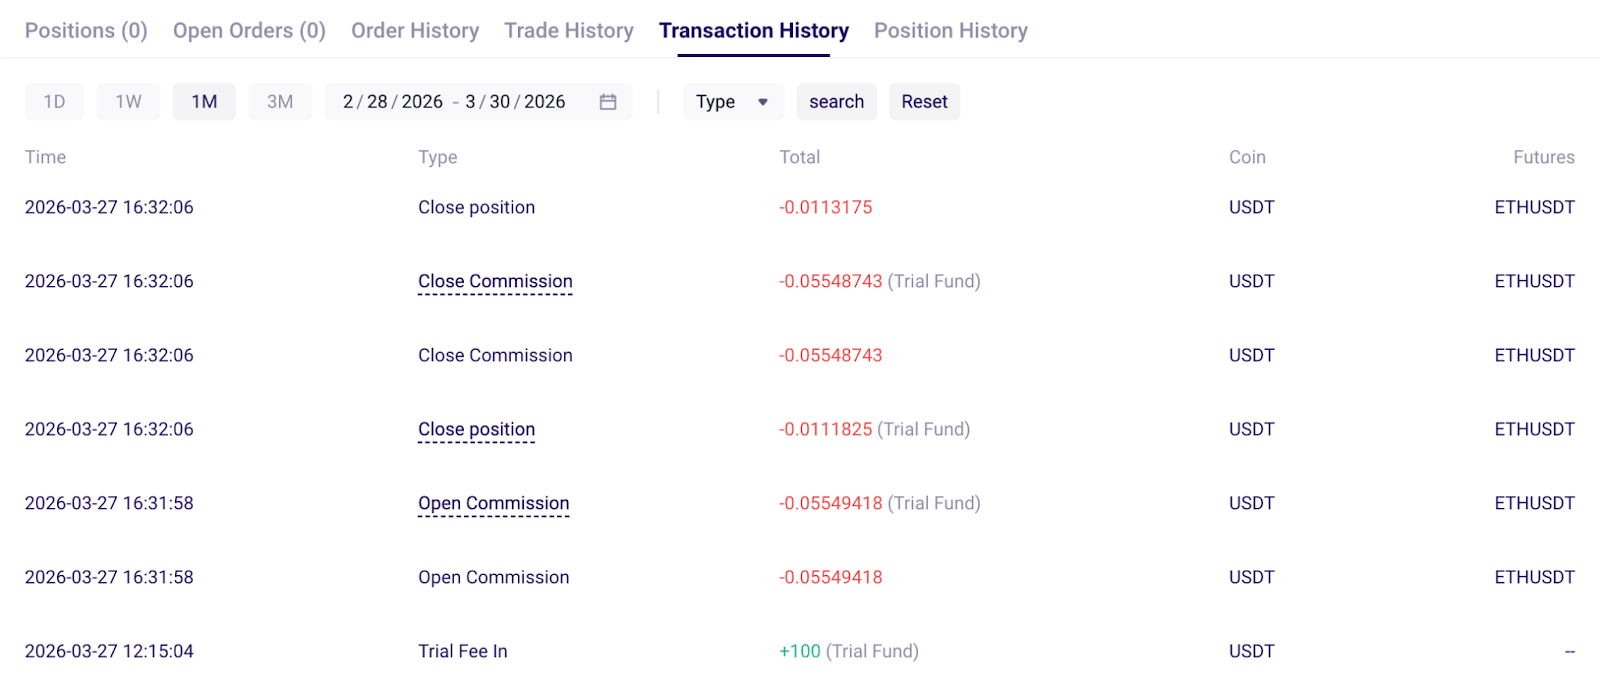Click the search button

(x=837, y=102)
